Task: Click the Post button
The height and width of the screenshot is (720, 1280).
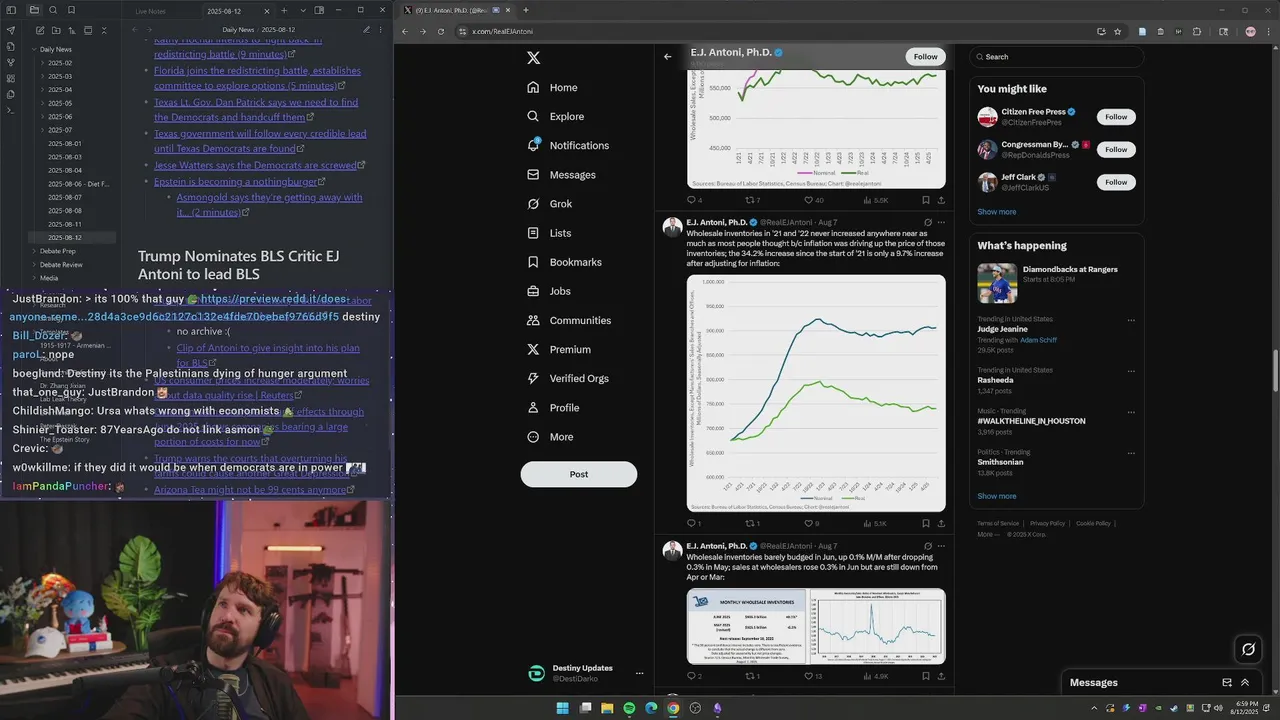Action: pos(578,474)
